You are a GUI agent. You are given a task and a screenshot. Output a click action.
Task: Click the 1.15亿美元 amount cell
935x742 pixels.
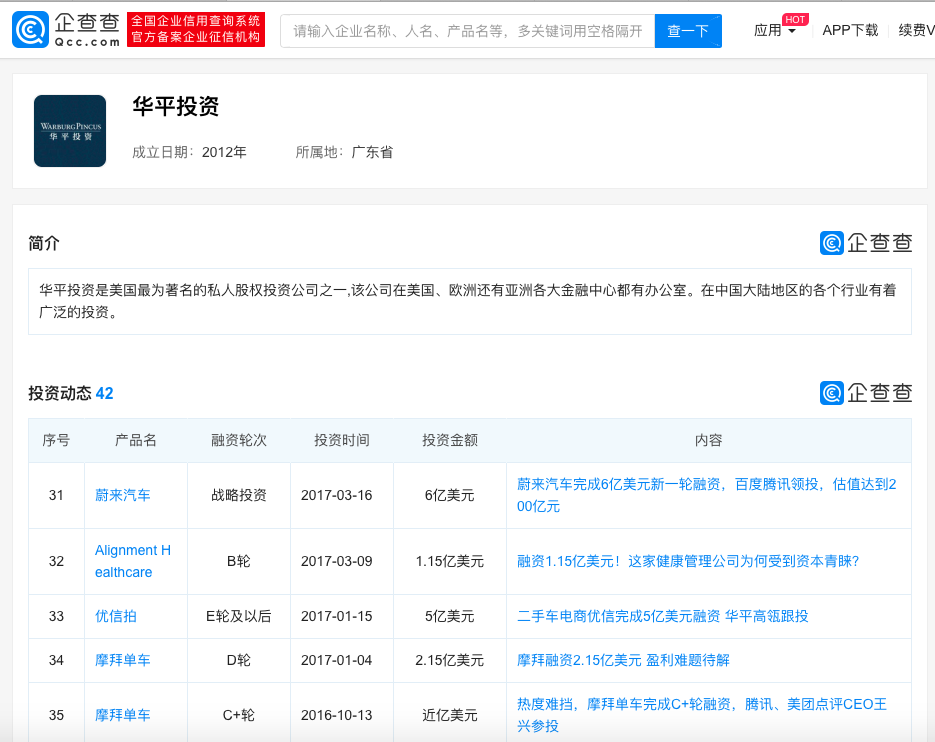[x=450, y=561]
